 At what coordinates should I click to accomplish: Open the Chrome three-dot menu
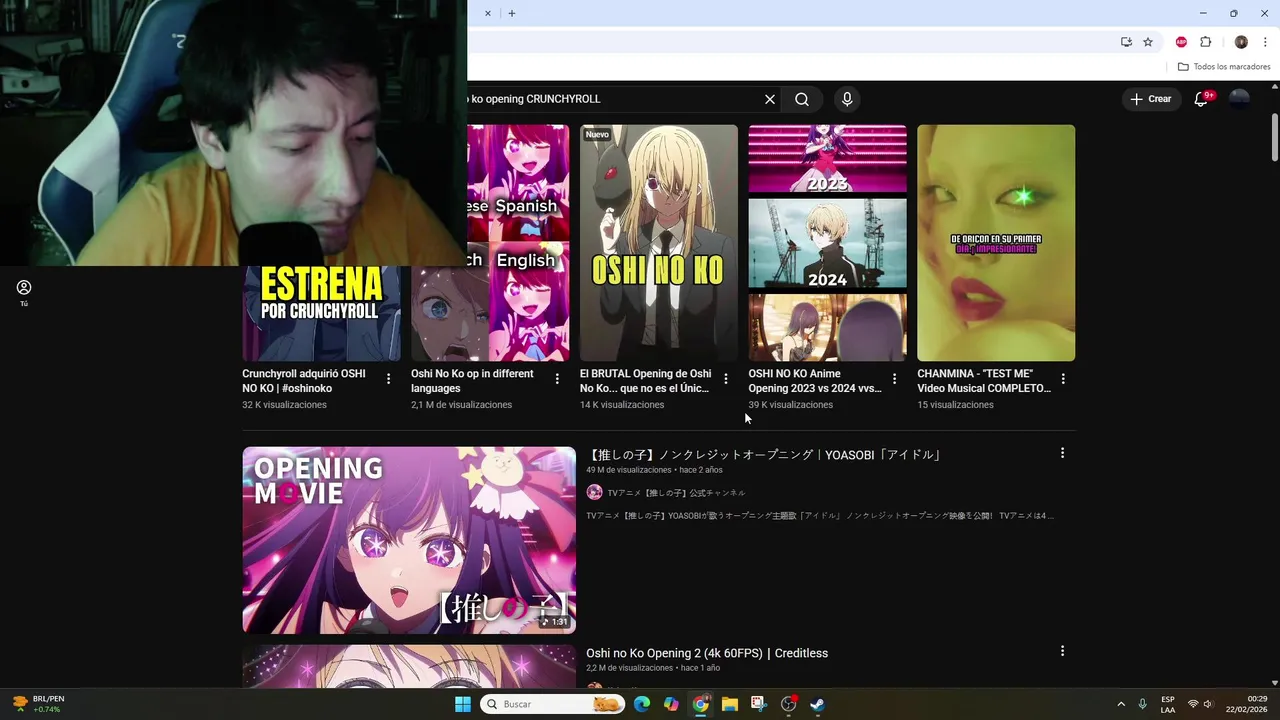pos(1265,42)
